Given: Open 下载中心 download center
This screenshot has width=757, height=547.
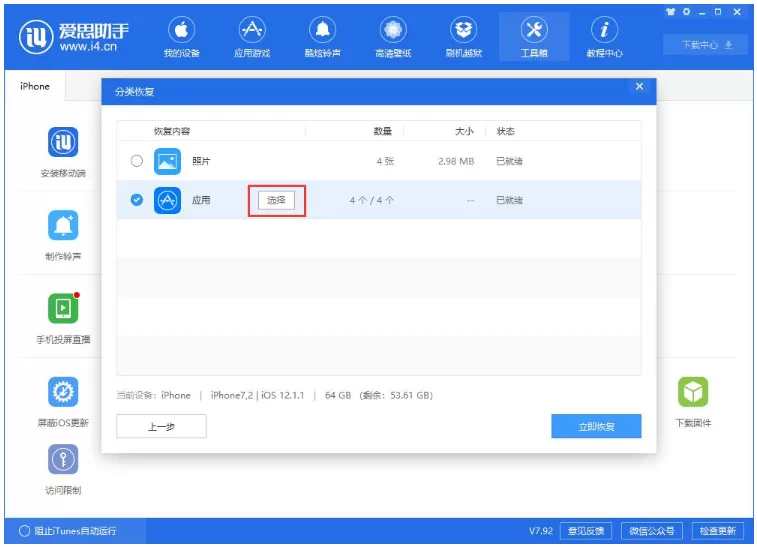Looking at the screenshot, I should pyautogui.click(x=706, y=45).
